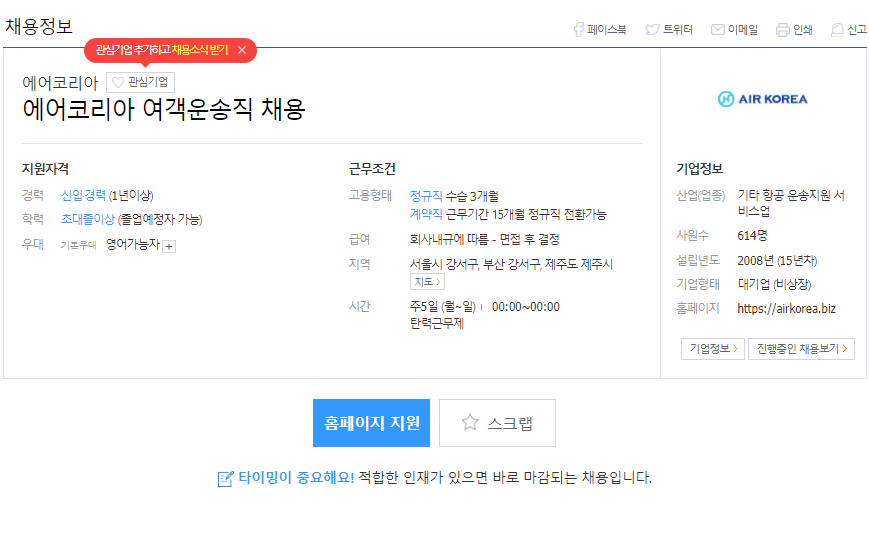The width and height of the screenshot is (869, 539).
Task: Open the 기업정보 company info button
Action: [713, 349]
